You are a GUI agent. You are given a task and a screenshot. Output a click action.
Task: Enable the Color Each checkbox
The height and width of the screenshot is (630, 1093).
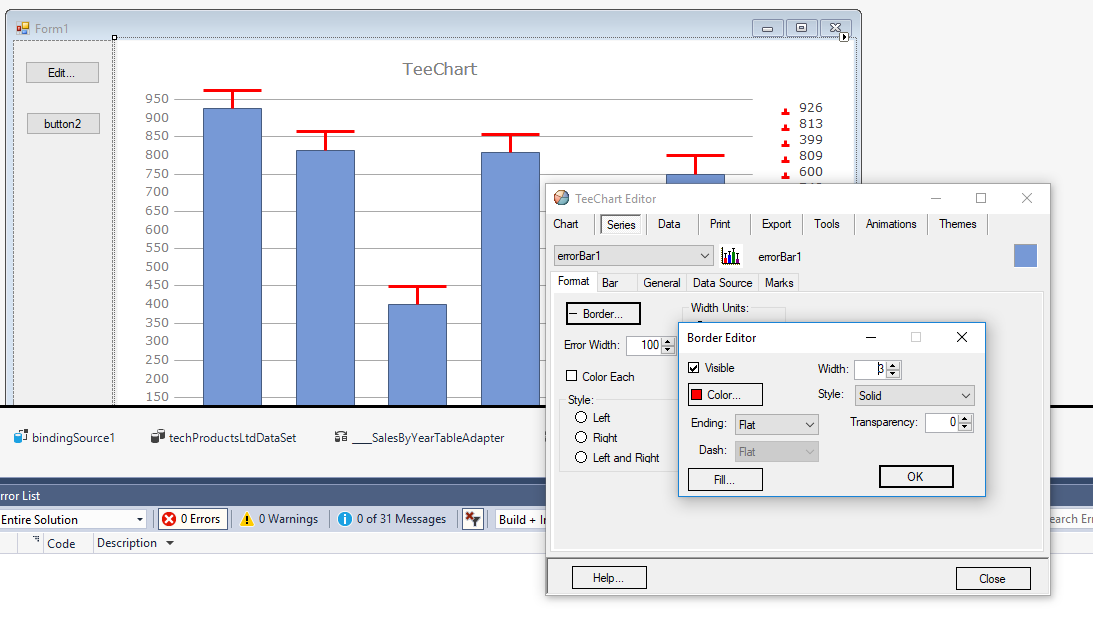pos(572,376)
